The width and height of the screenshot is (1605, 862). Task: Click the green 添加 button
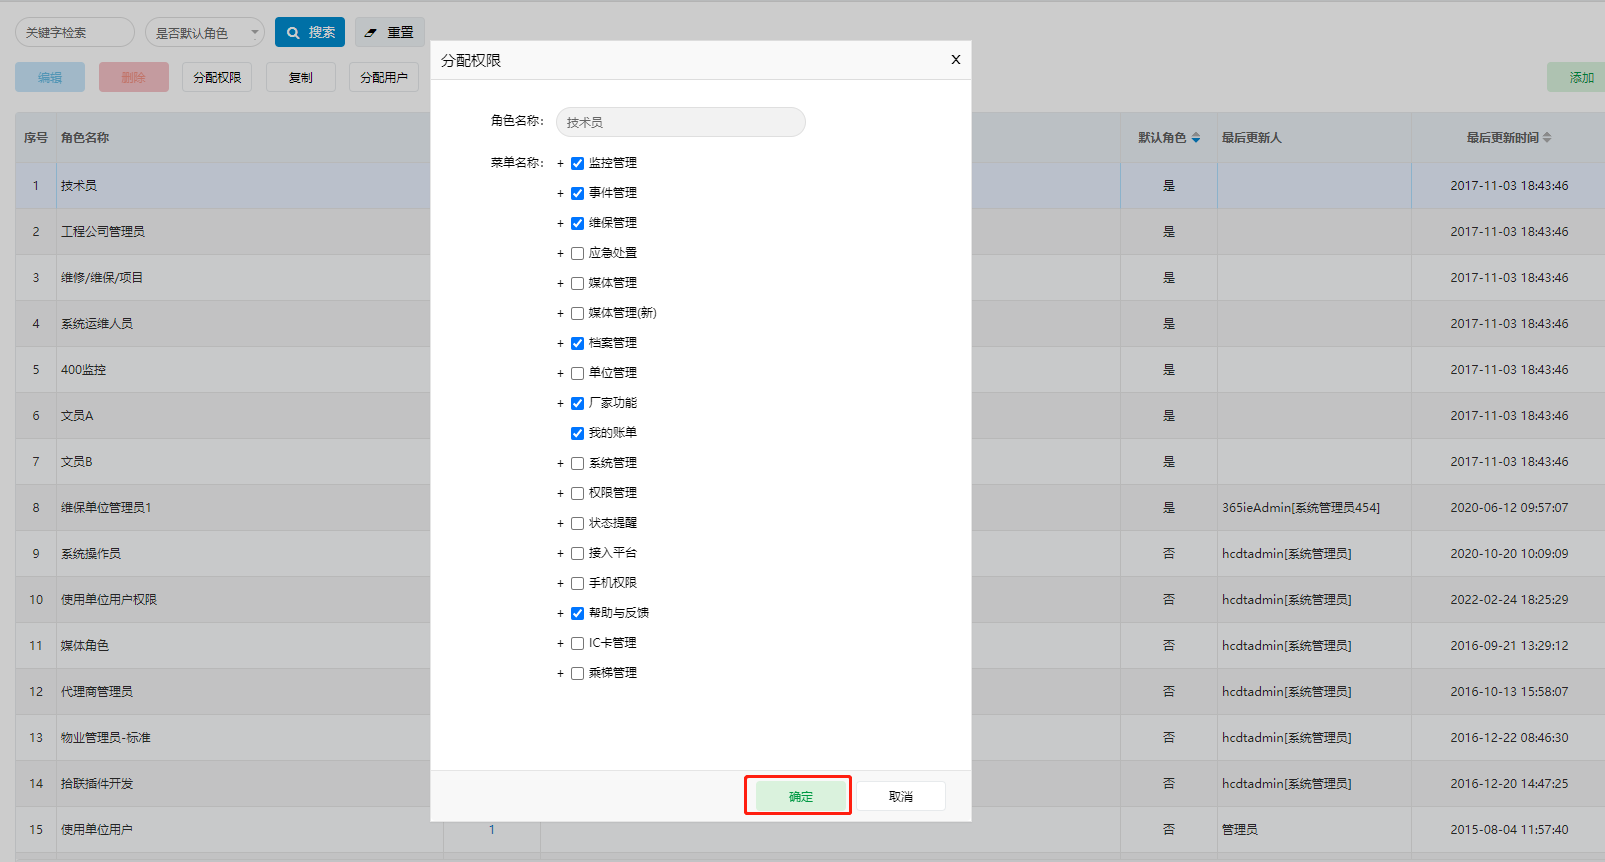tap(1580, 77)
